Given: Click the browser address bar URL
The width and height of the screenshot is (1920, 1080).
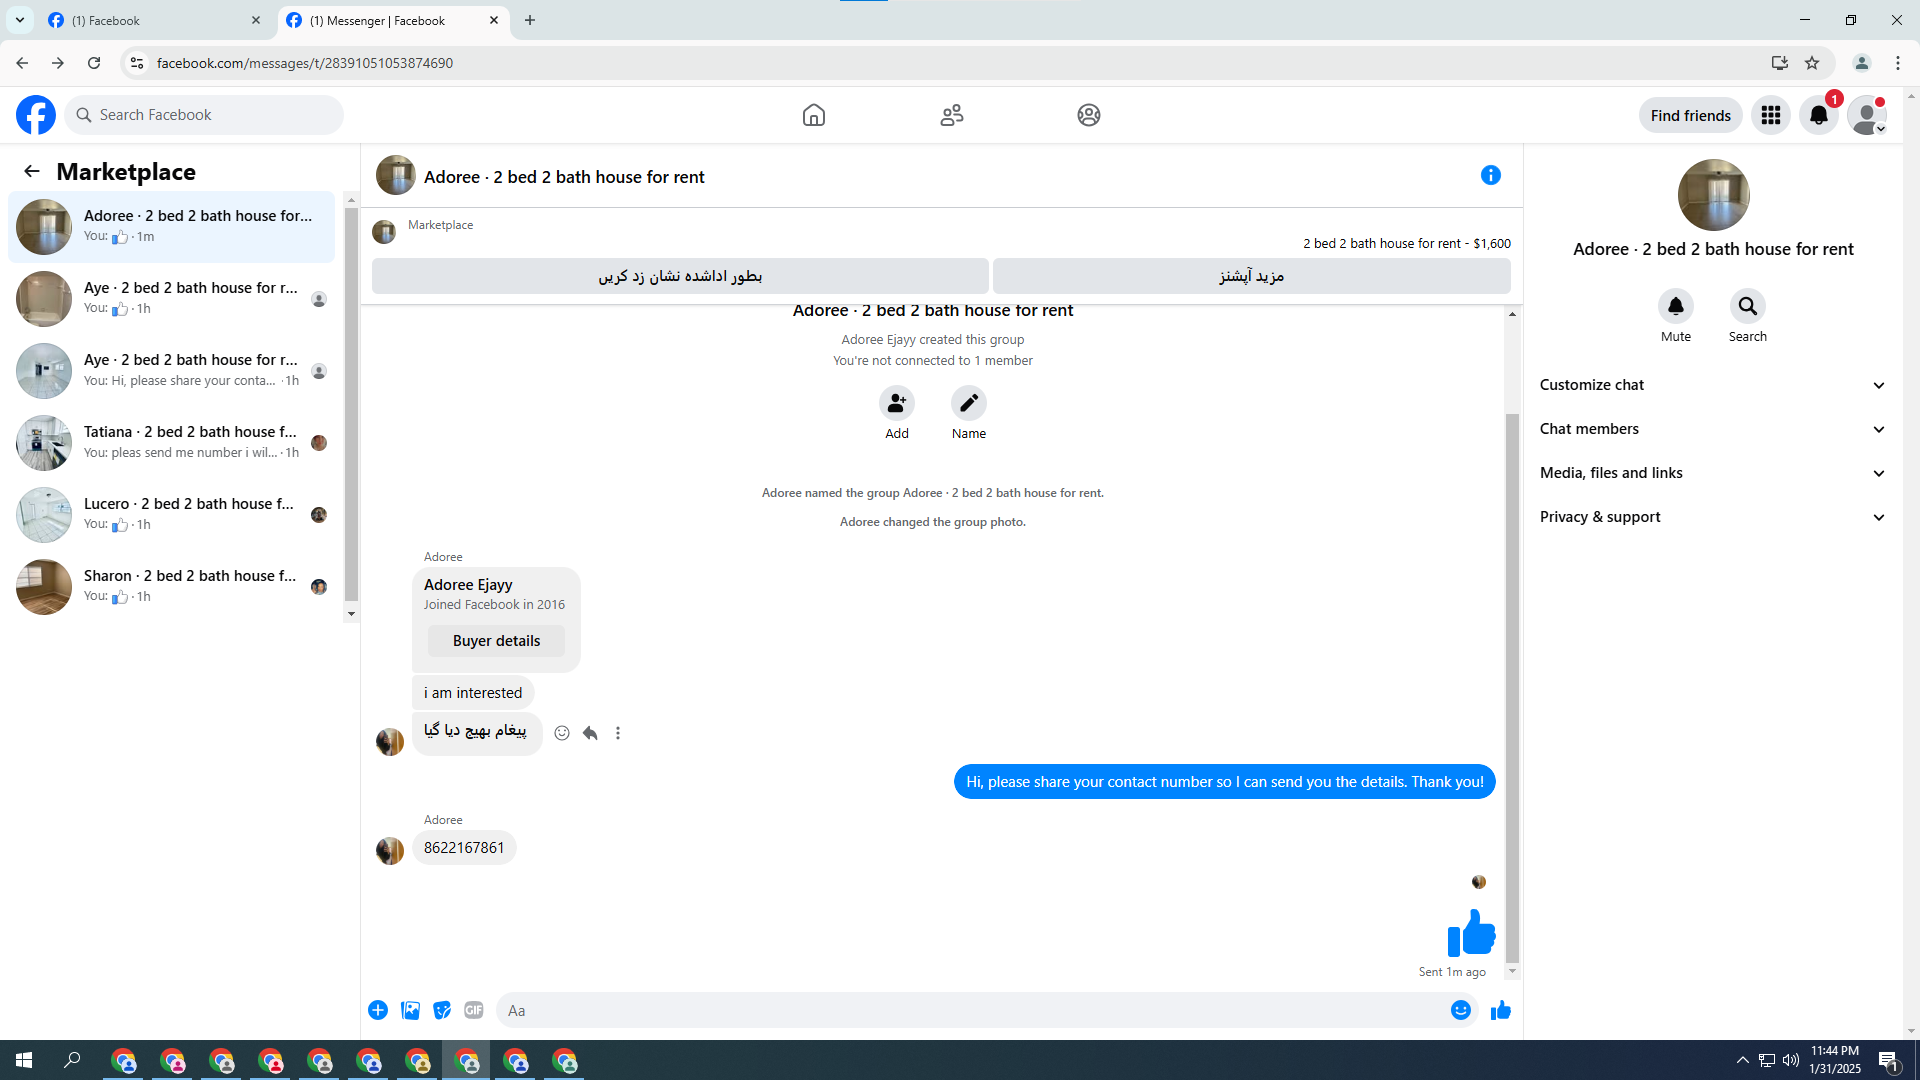Looking at the screenshot, I should point(305,63).
